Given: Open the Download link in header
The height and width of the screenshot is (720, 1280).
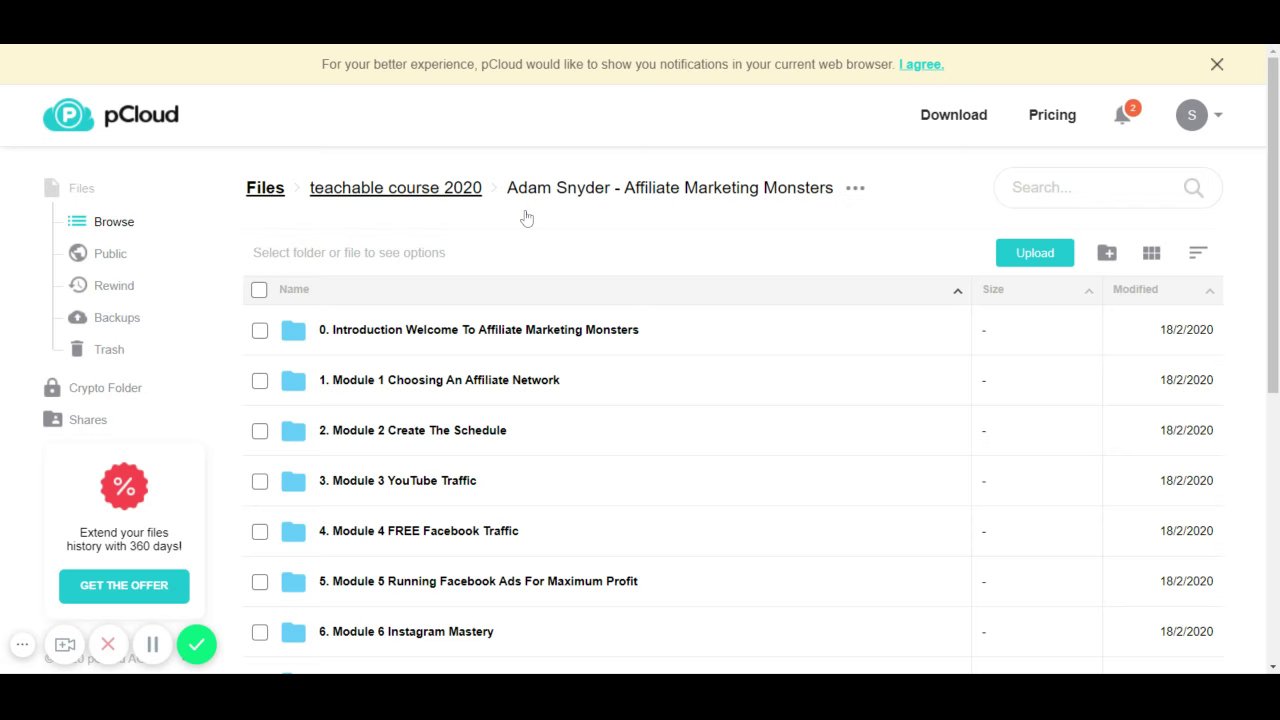Looking at the screenshot, I should 953,115.
